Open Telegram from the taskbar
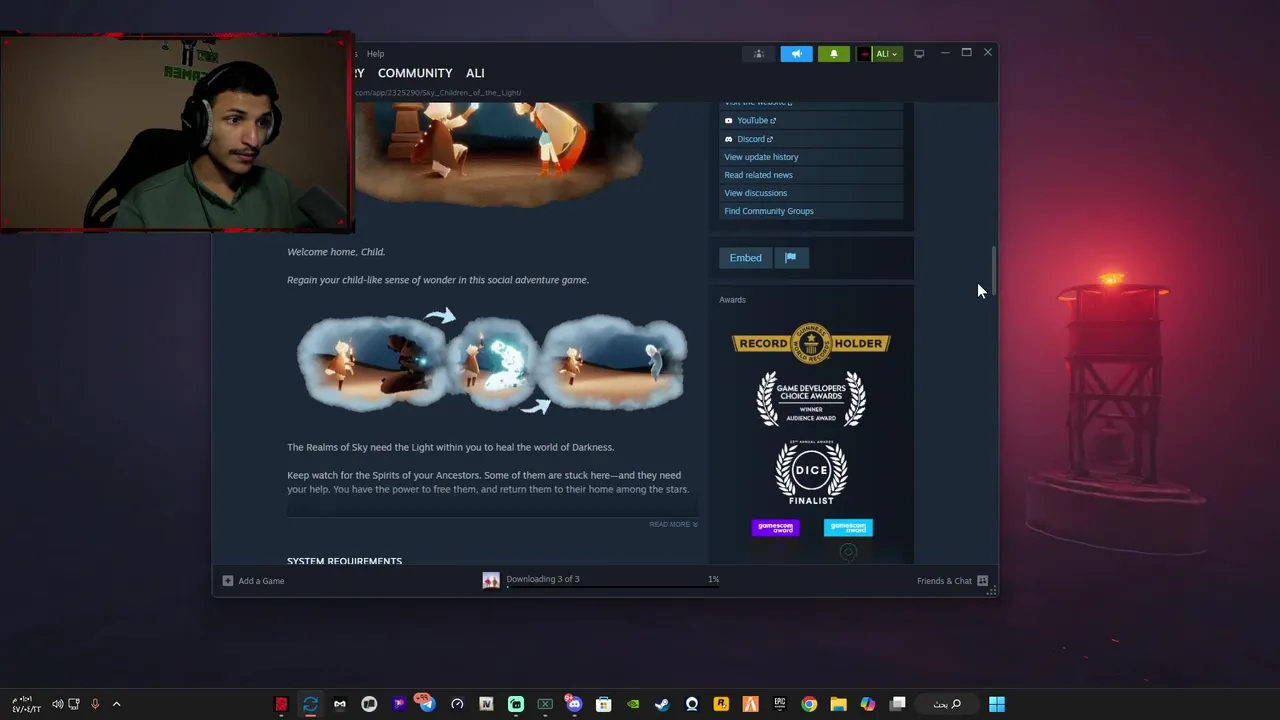This screenshot has height=720, width=1280. coord(427,704)
